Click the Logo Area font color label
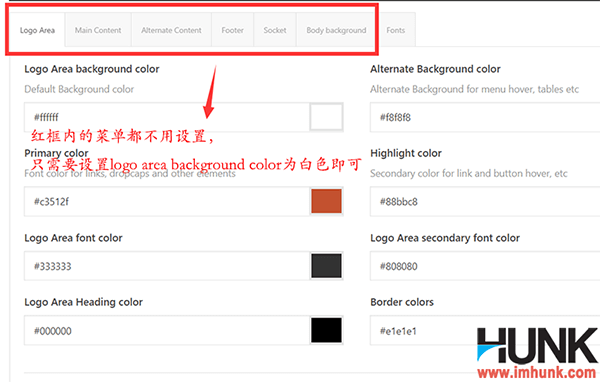 click(x=73, y=238)
